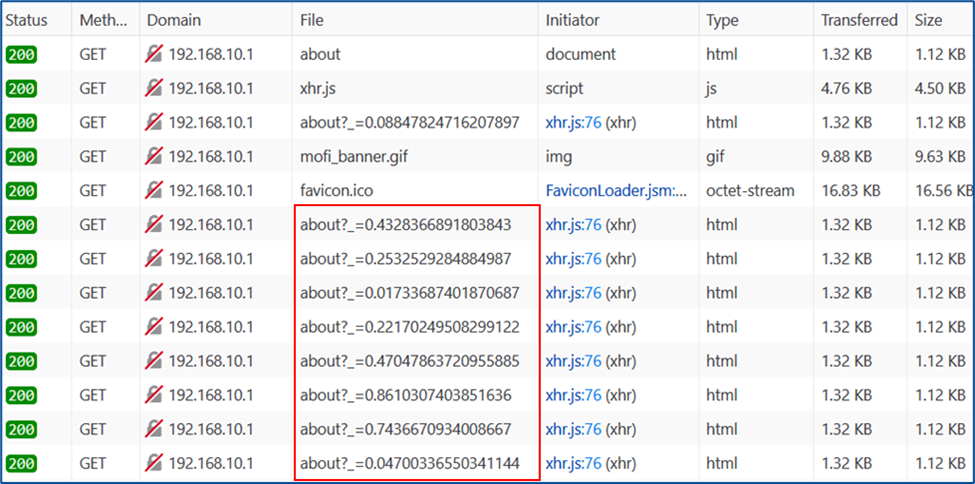Click the insecure lock icon on the about?_=0.4328366891803843 row
The image size is (975, 484).
(154, 225)
